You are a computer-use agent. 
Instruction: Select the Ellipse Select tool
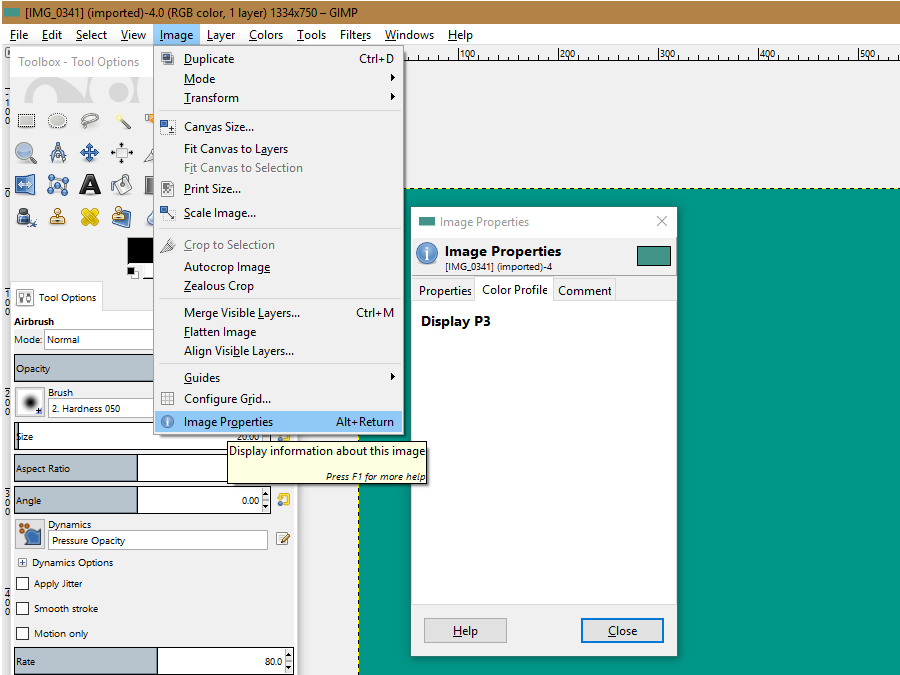click(x=57, y=121)
